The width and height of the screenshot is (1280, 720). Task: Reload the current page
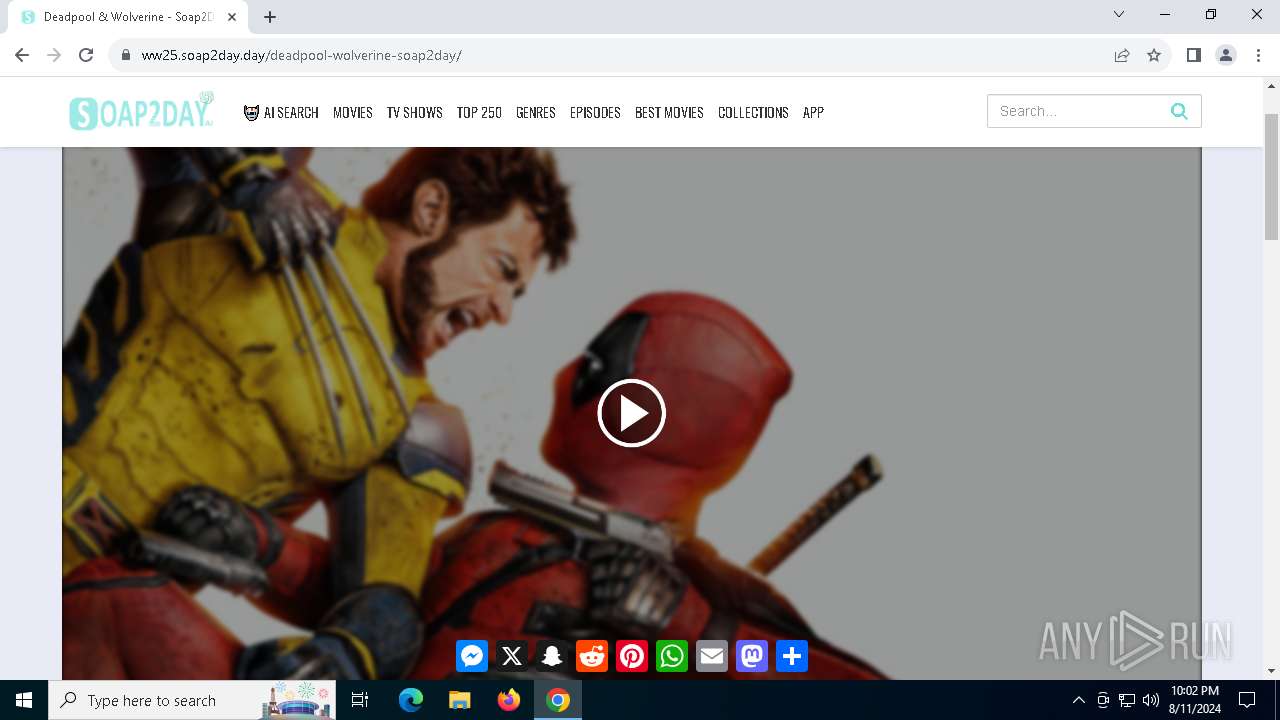86,55
